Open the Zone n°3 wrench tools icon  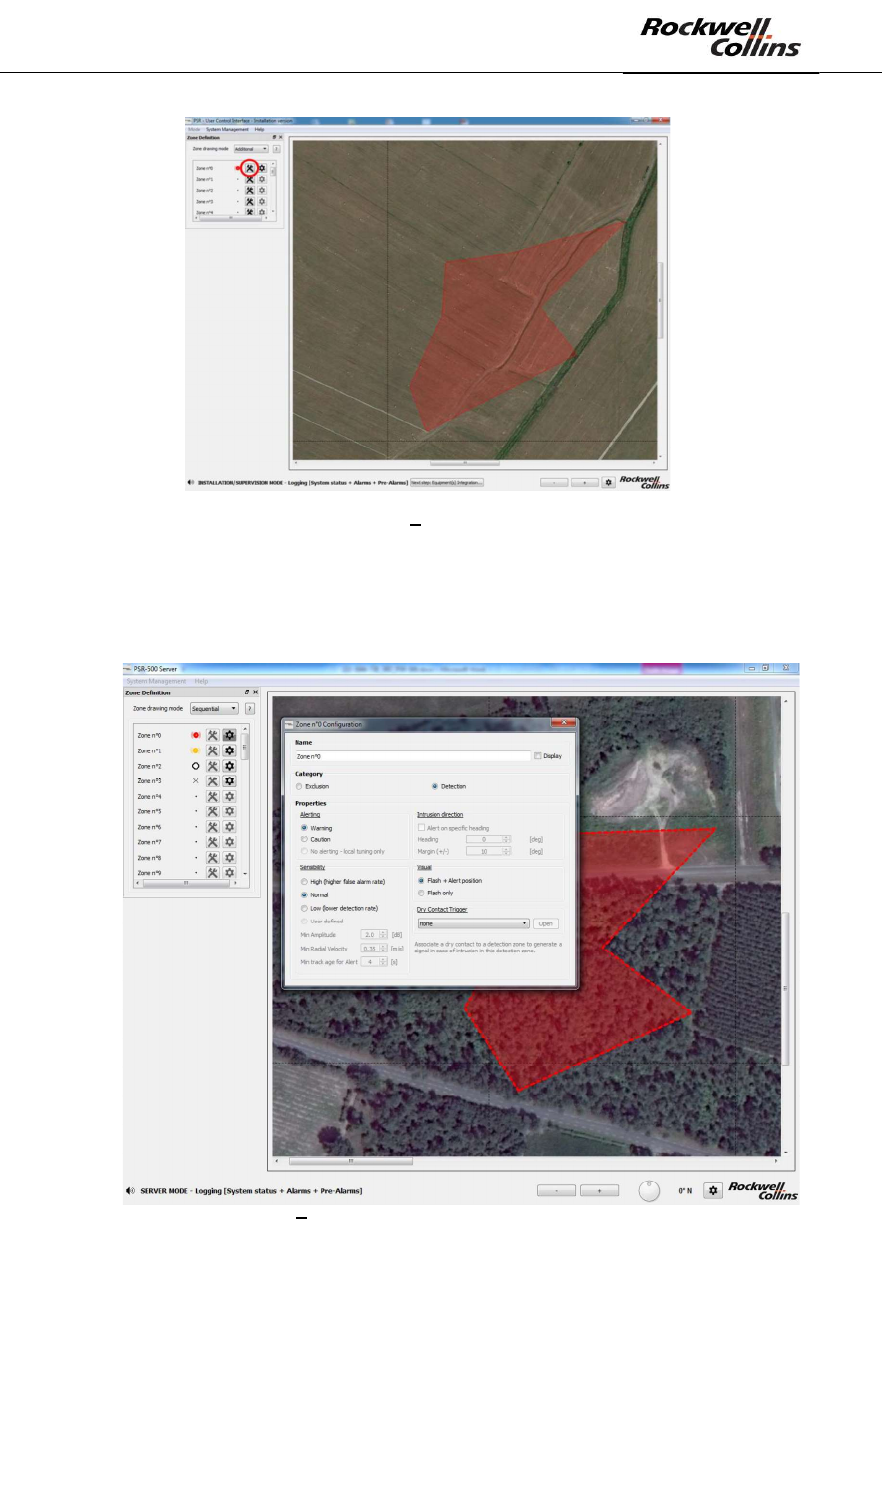213,781
